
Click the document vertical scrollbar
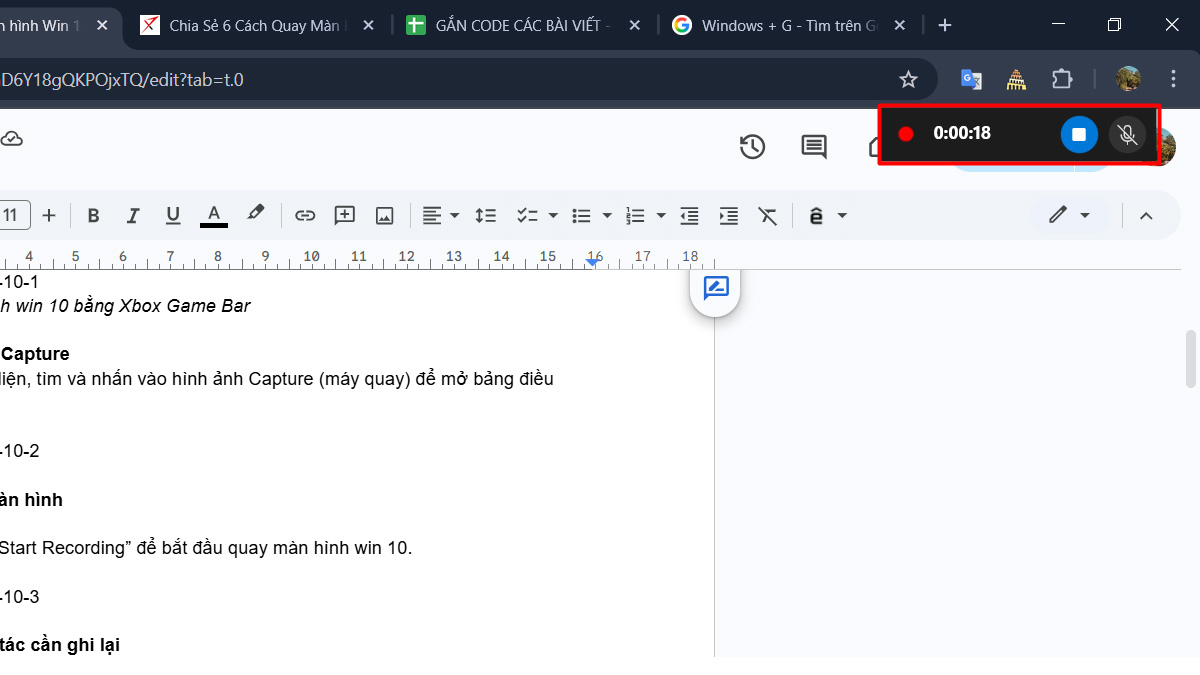pos(1190,359)
